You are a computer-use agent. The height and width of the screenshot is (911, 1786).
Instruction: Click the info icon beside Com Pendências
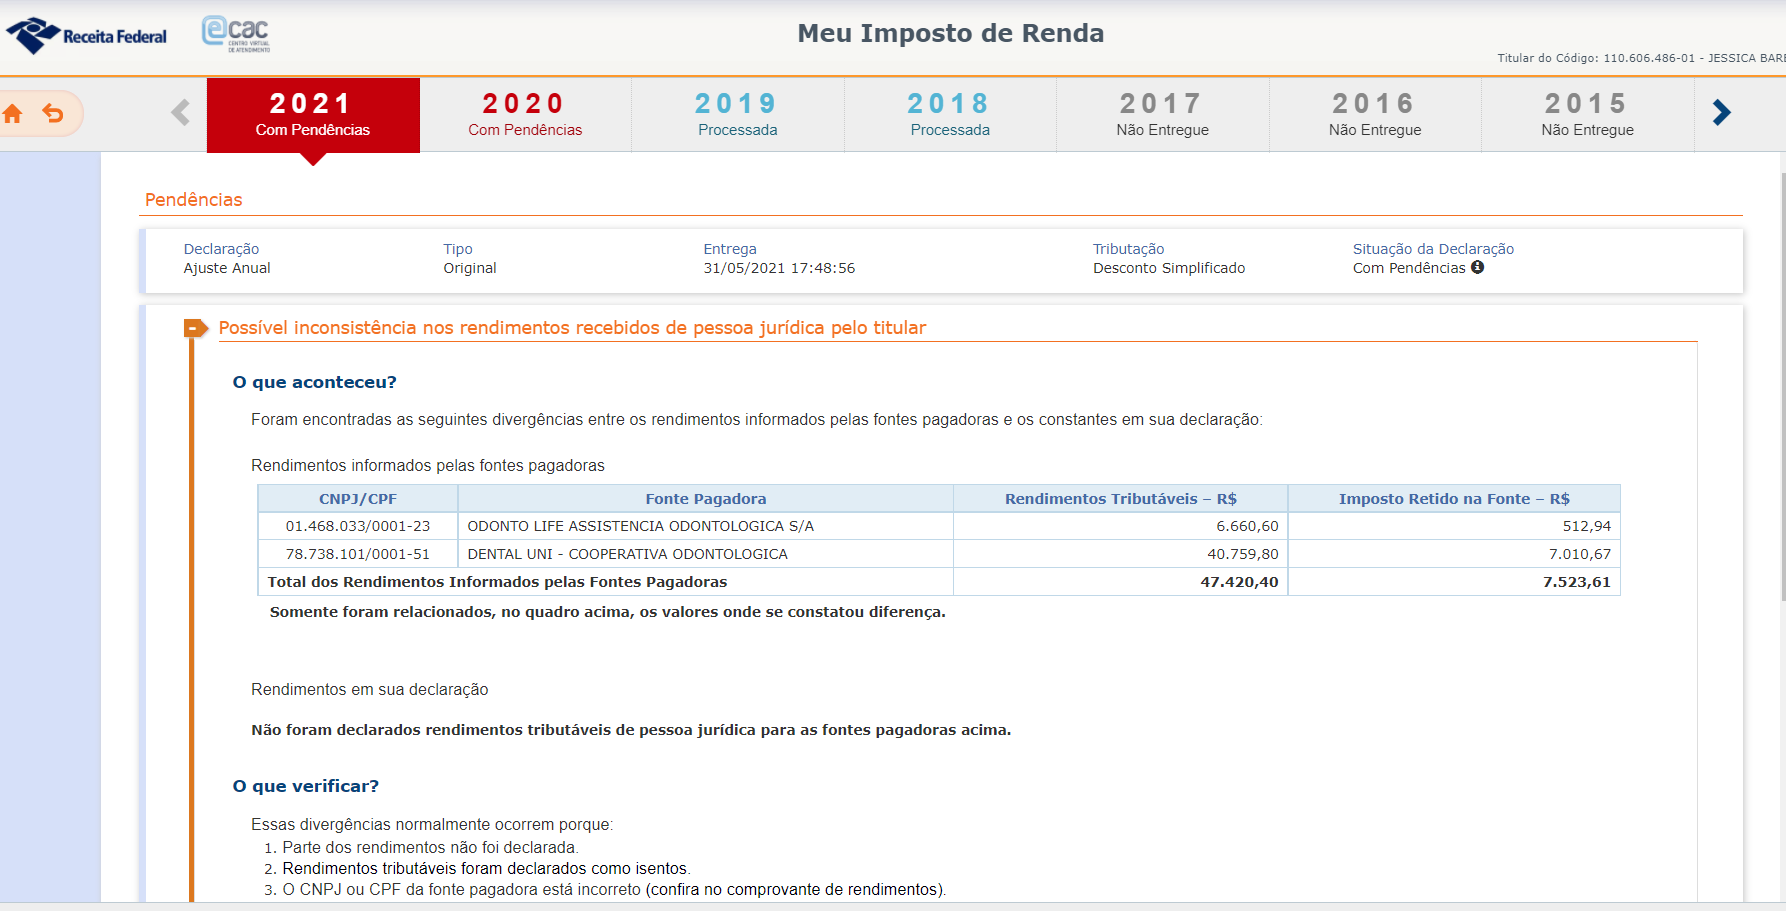tap(1477, 268)
